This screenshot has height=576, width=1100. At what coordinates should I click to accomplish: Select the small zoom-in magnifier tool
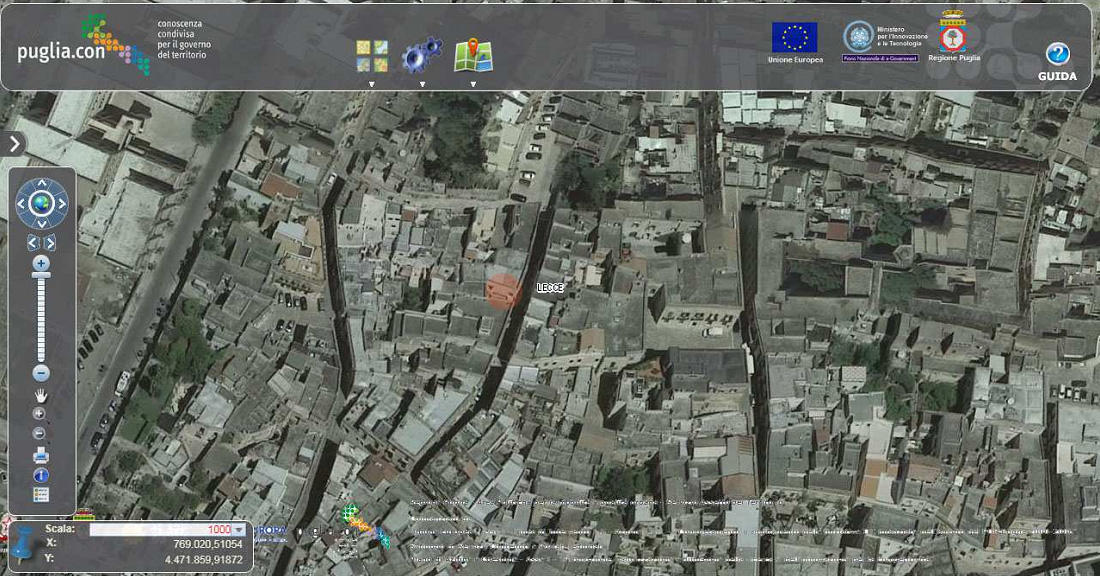tap(39, 414)
